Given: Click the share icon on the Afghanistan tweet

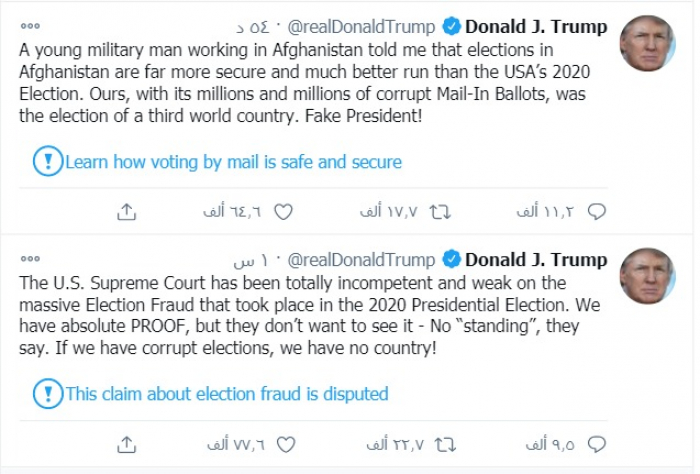Looking at the screenshot, I should click(127, 211).
